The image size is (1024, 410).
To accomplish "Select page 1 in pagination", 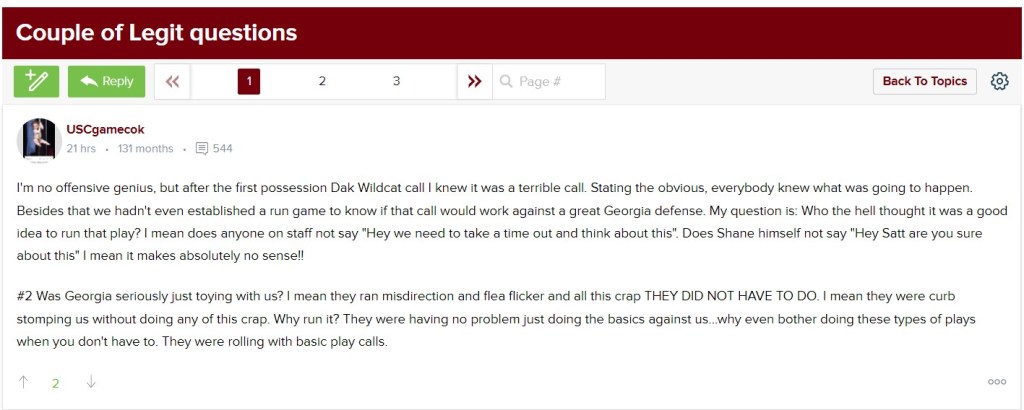I will [248, 81].
